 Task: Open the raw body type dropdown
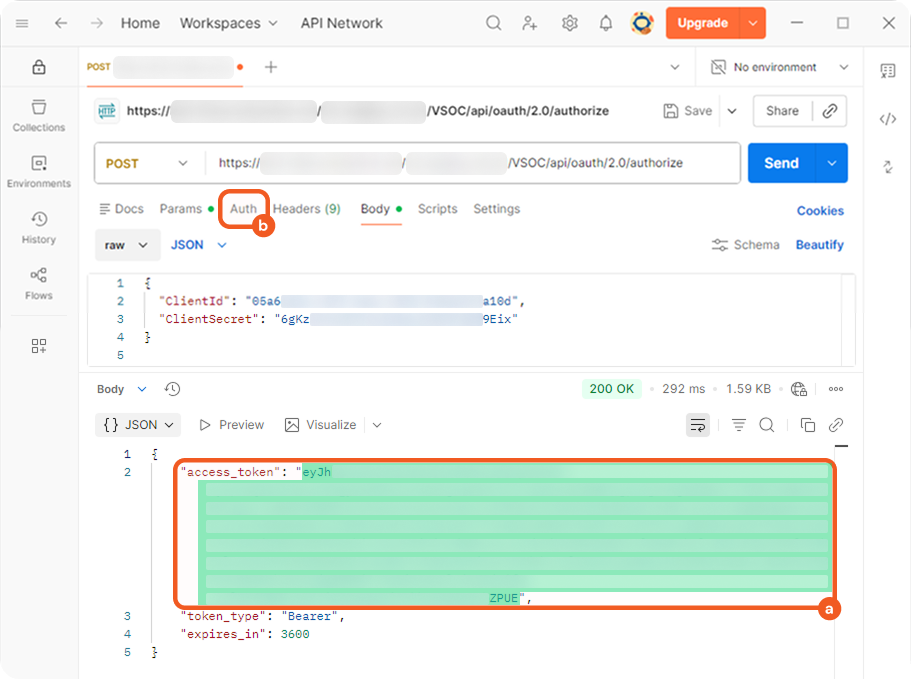pyautogui.click(x=128, y=245)
